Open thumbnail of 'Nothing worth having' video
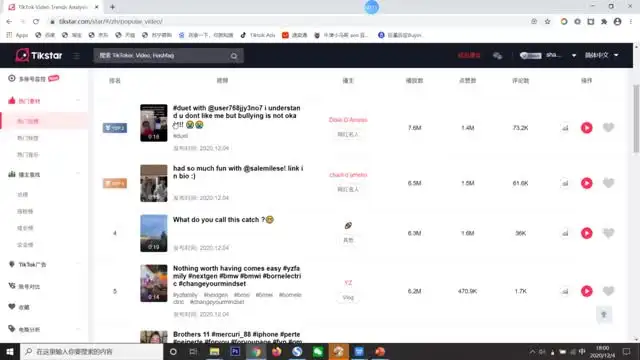Image resolution: width=640 pixels, height=360 pixels. (x=154, y=283)
